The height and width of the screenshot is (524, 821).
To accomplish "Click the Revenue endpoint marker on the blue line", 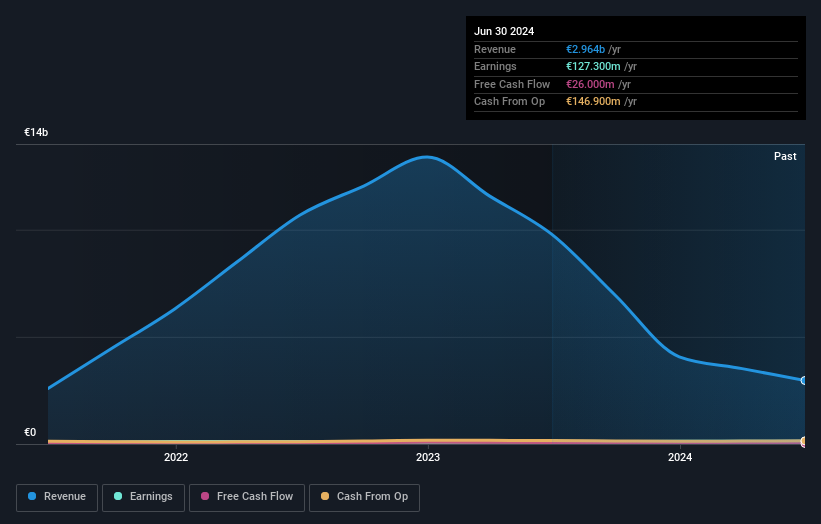I will tap(804, 381).
